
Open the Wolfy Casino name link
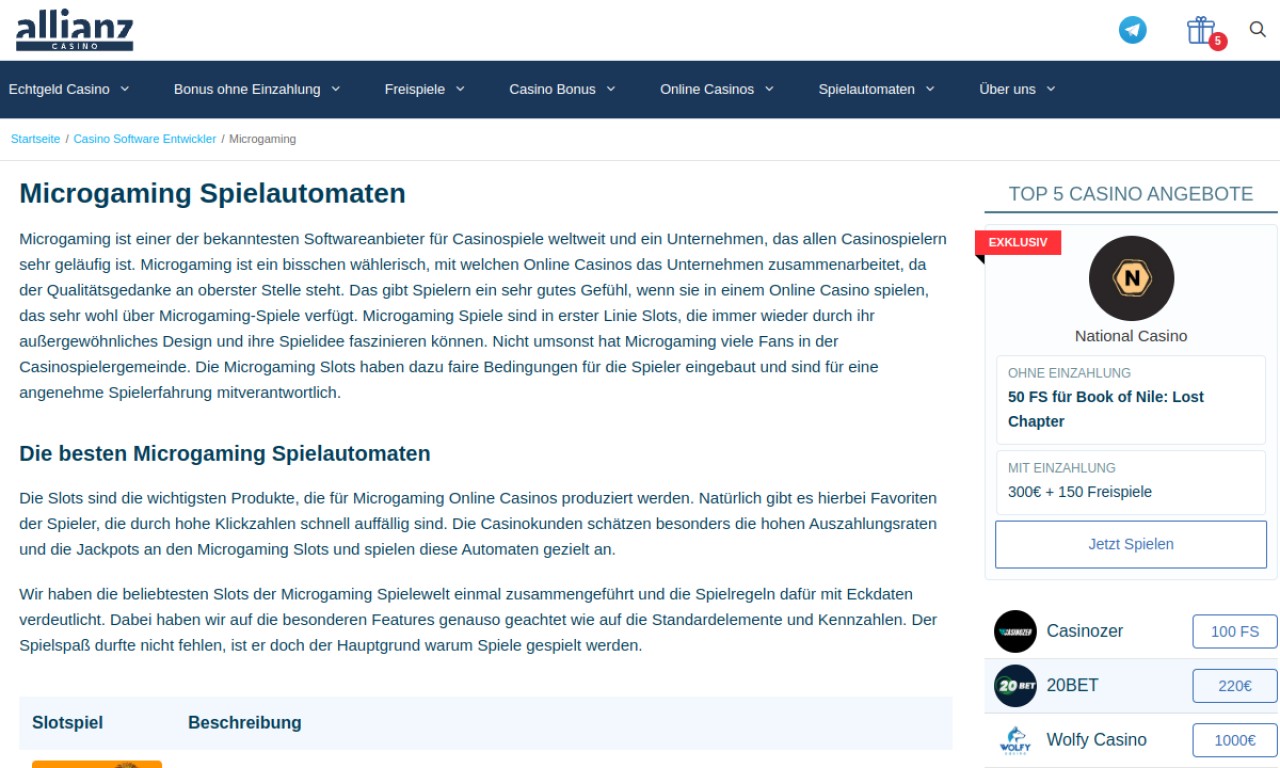pyautogui.click(x=1097, y=740)
